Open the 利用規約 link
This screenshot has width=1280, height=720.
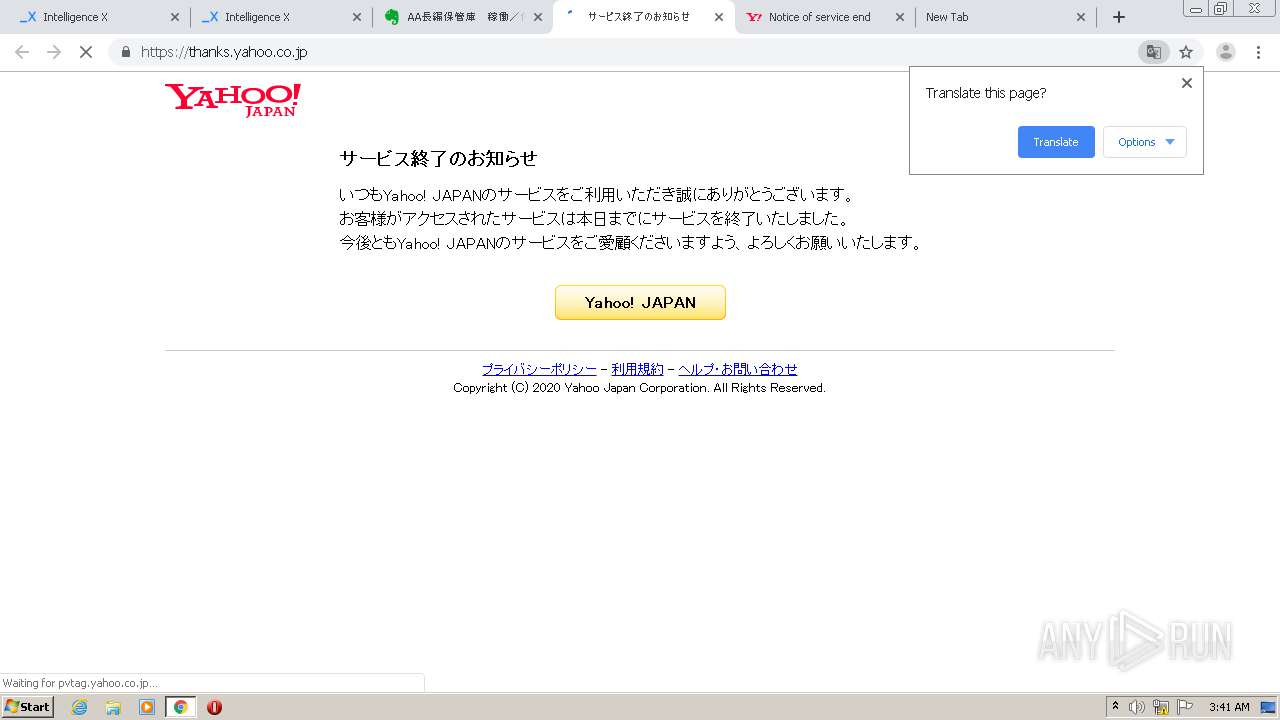pyautogui.click(x=637, y=369)
